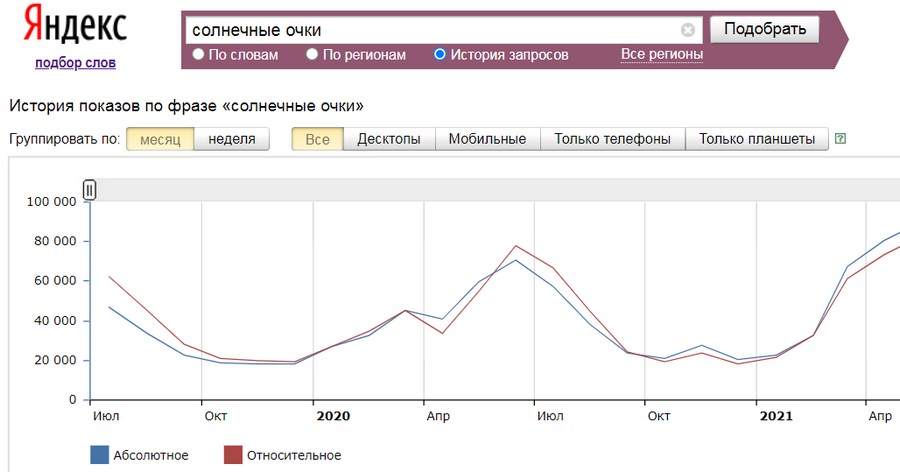The width and height of the screenshot is (900, 472).
Task: Open the green help question mark icon
Action: click(x=840, y=139)
